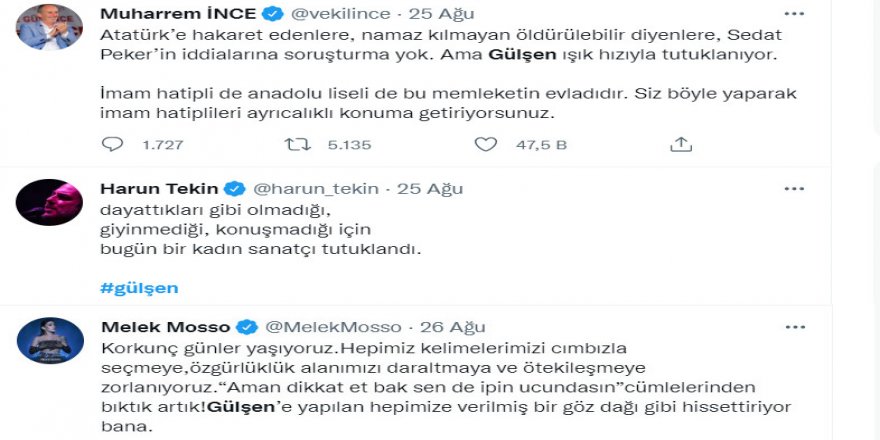Open the 25 Ağu timestamp on Harun Tekin's tweet
The width and height of the screenshot is (880, 440).
pyautogui.click(x=423, y=188)
